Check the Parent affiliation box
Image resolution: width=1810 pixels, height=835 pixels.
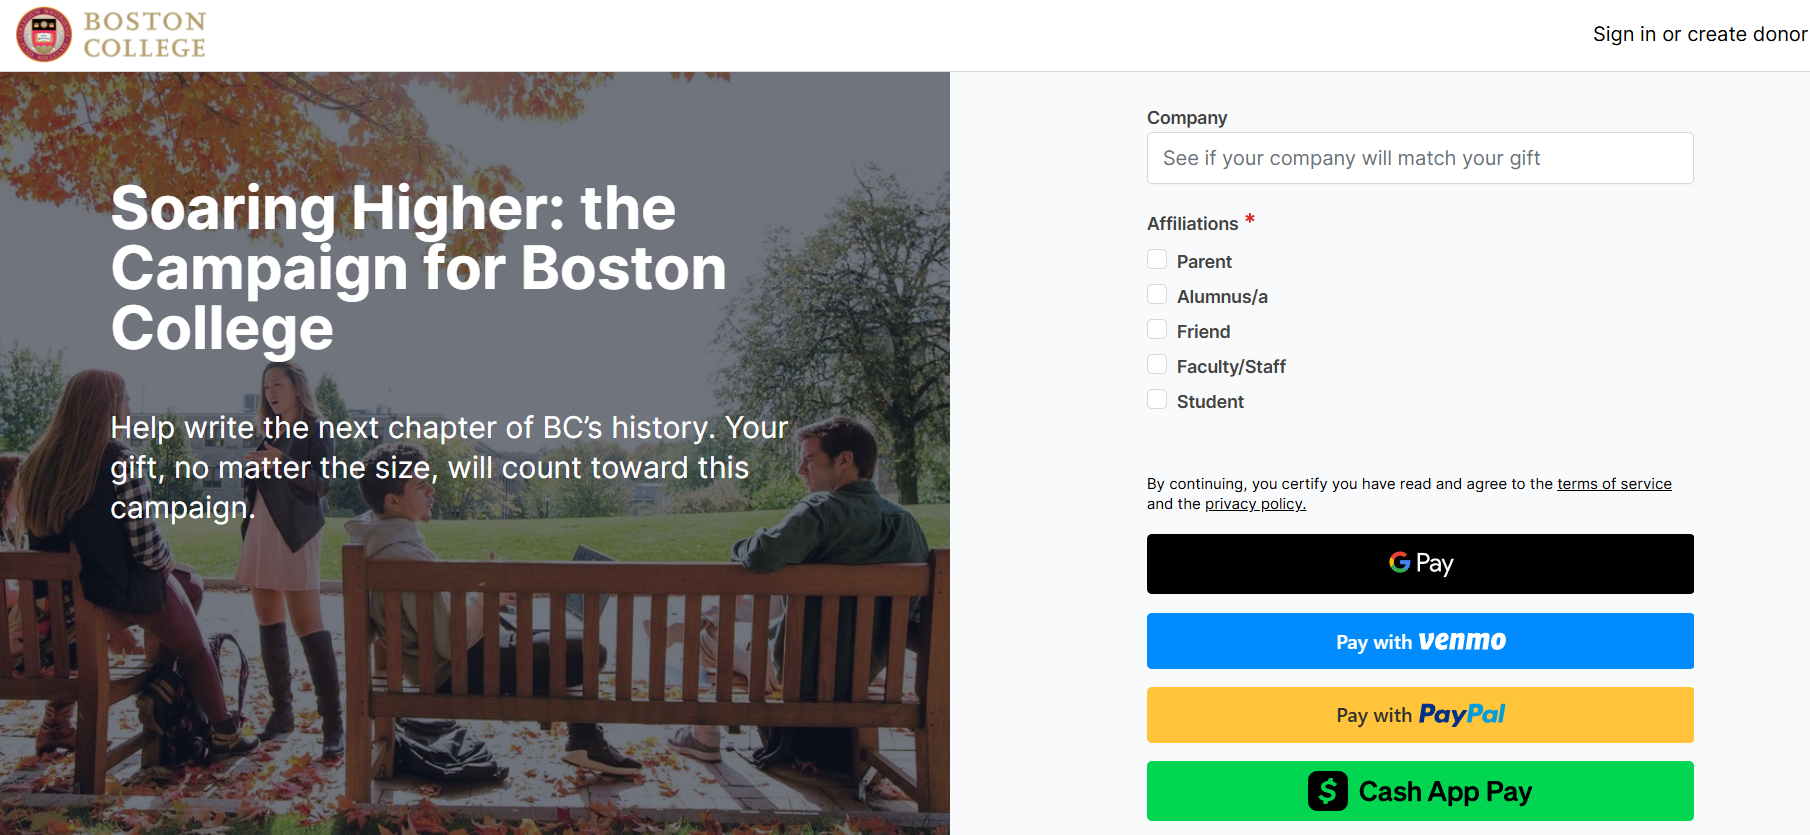1157,260
